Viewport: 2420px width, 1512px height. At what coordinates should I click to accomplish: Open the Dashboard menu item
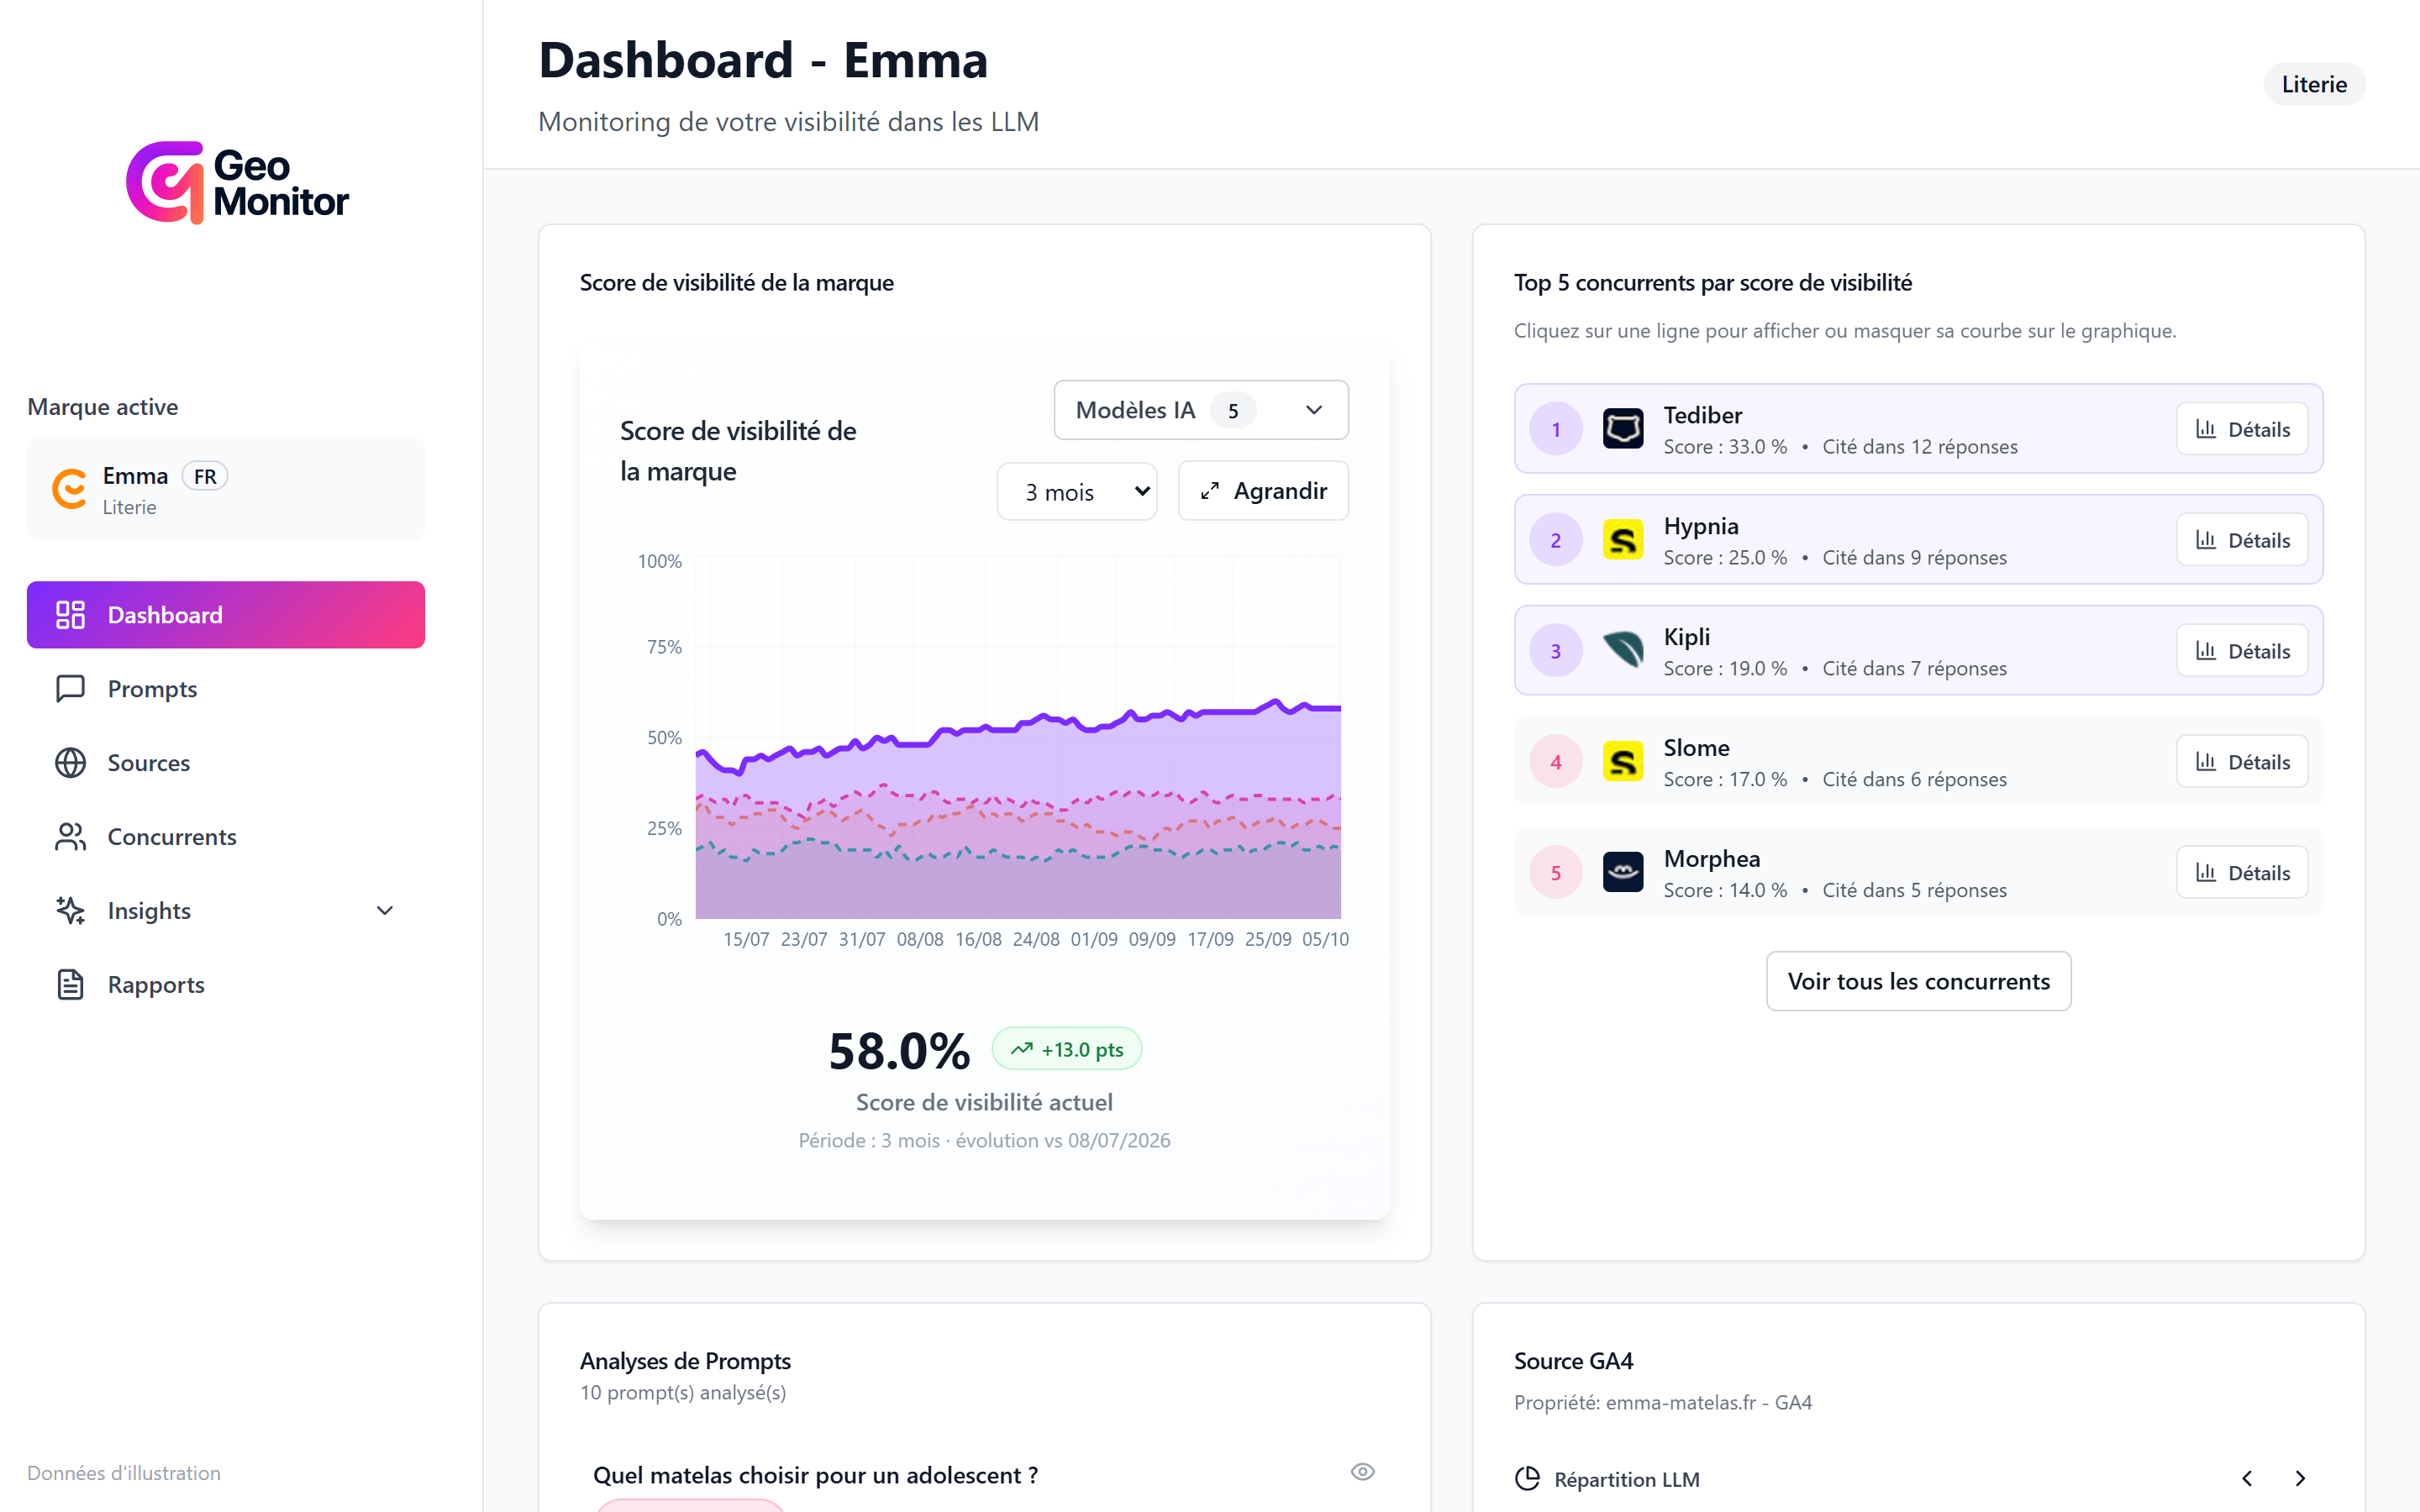pyautogui.click(x=226, y=615)
